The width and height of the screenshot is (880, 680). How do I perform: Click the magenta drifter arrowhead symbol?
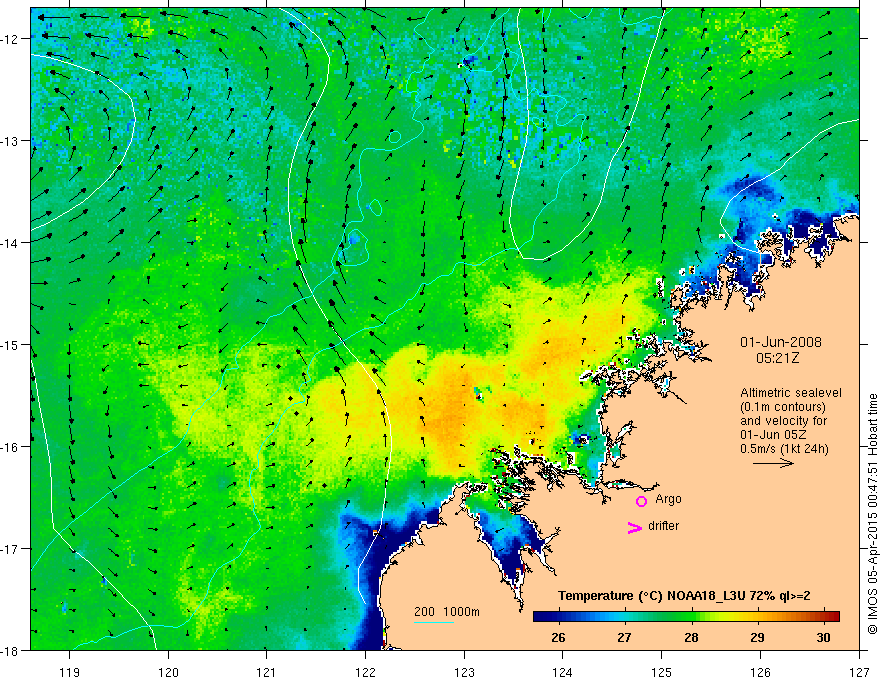point(634,527)
